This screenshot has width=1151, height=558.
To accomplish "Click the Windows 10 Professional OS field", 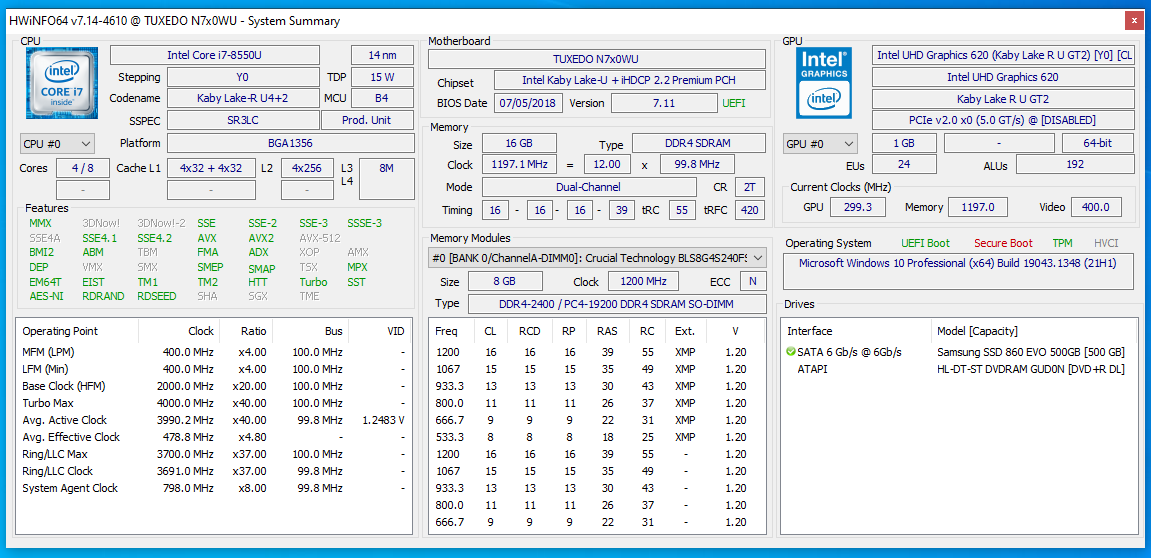I will point(957,263).
